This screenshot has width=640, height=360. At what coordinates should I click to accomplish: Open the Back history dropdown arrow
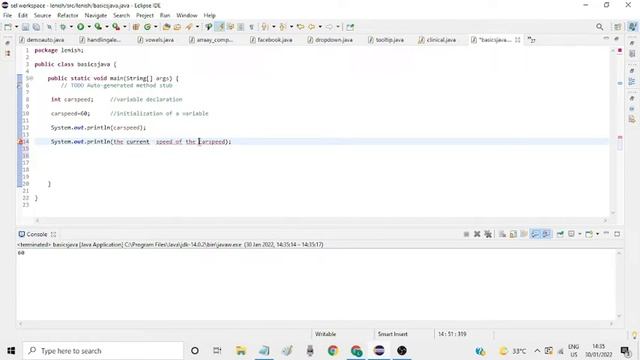coord(320,27)
